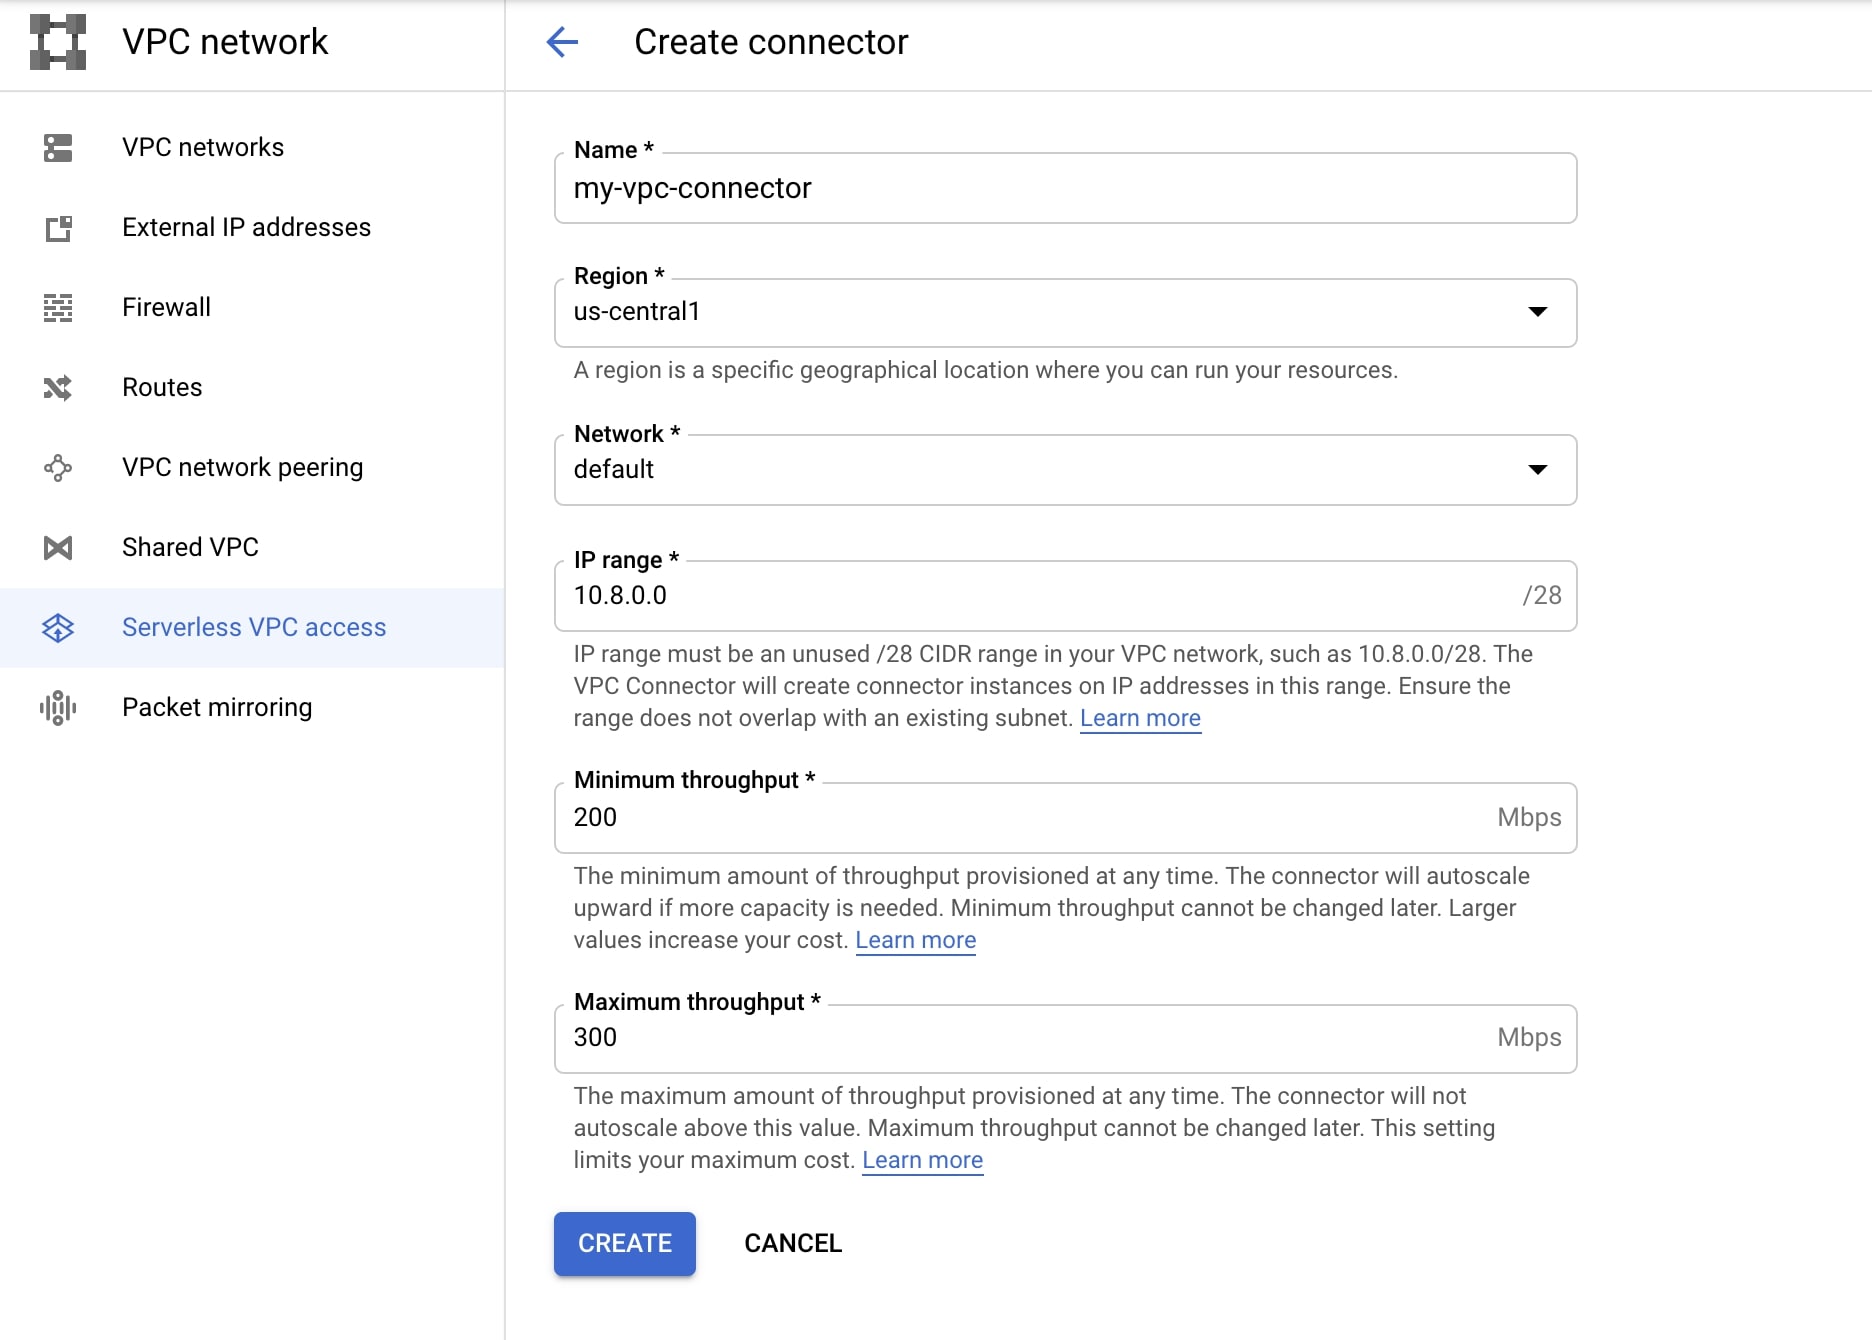Click the back arrow beside Create connector
Viewport: 1872px width, 1340px height.
562,42
